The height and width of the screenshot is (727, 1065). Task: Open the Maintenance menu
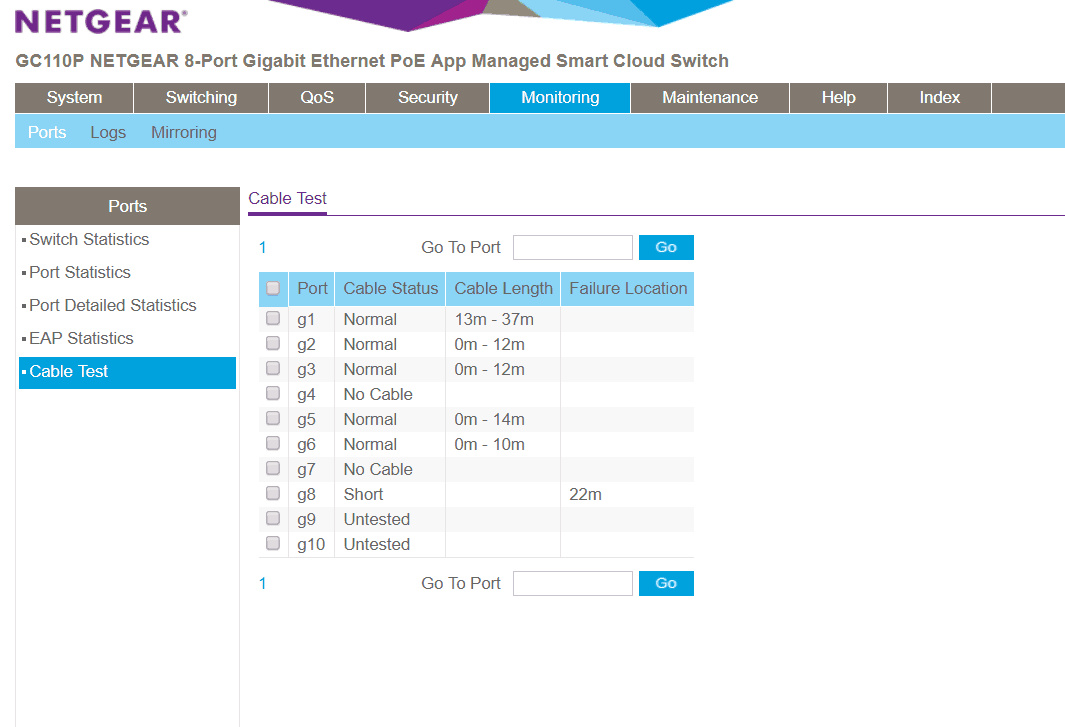click(x=709, y=98)
